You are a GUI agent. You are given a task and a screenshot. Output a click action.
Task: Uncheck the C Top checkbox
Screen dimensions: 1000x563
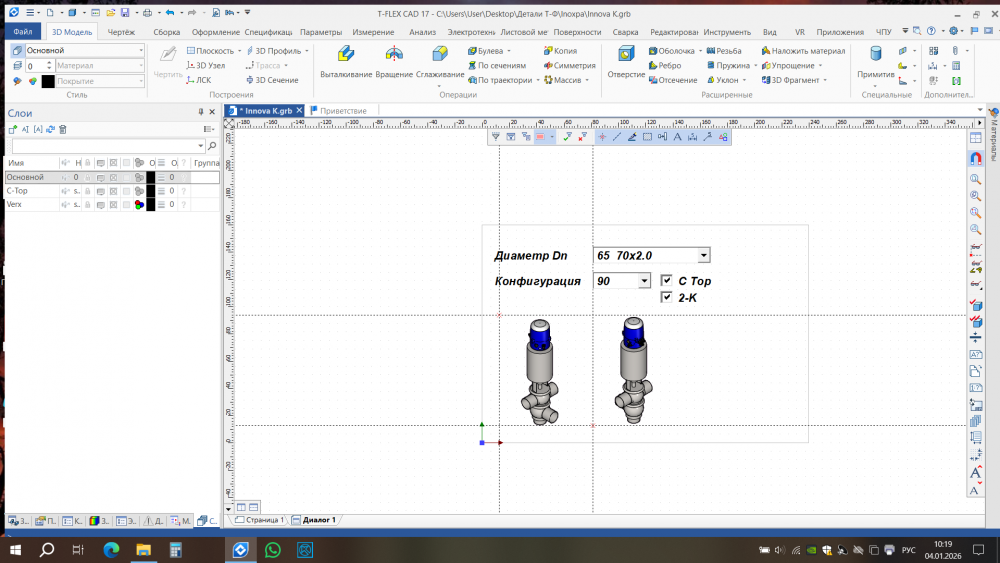667,281
